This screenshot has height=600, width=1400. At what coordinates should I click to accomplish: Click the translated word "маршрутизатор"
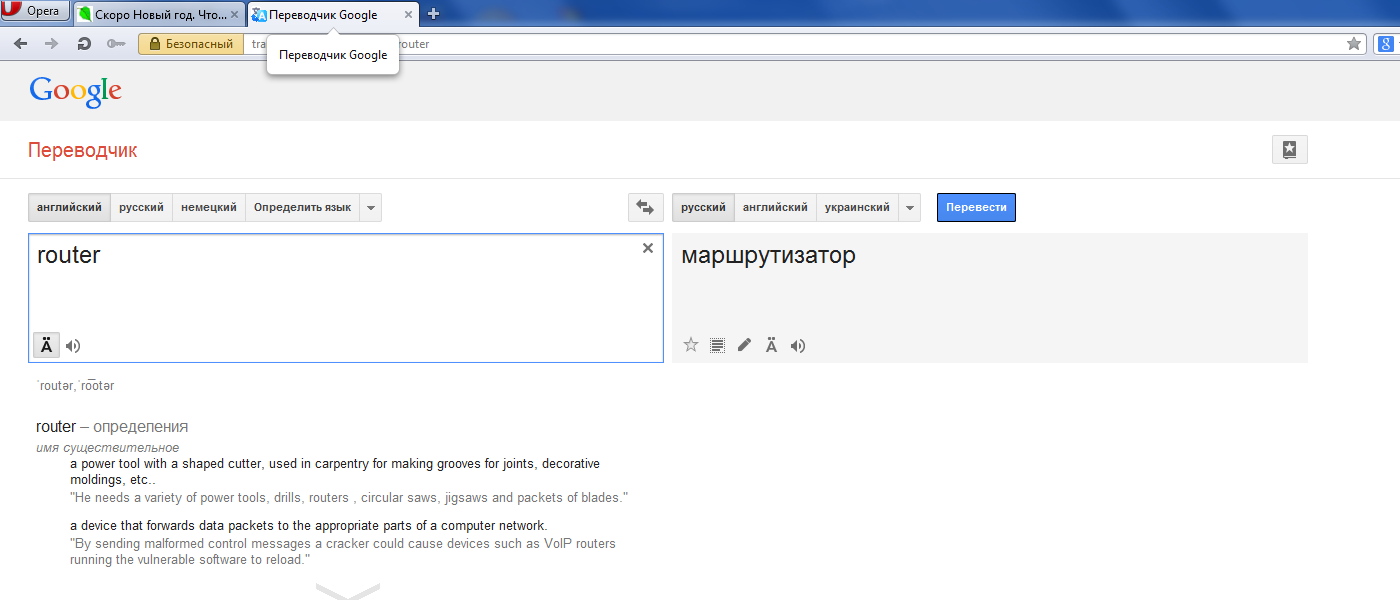click(x=768, y=256)
